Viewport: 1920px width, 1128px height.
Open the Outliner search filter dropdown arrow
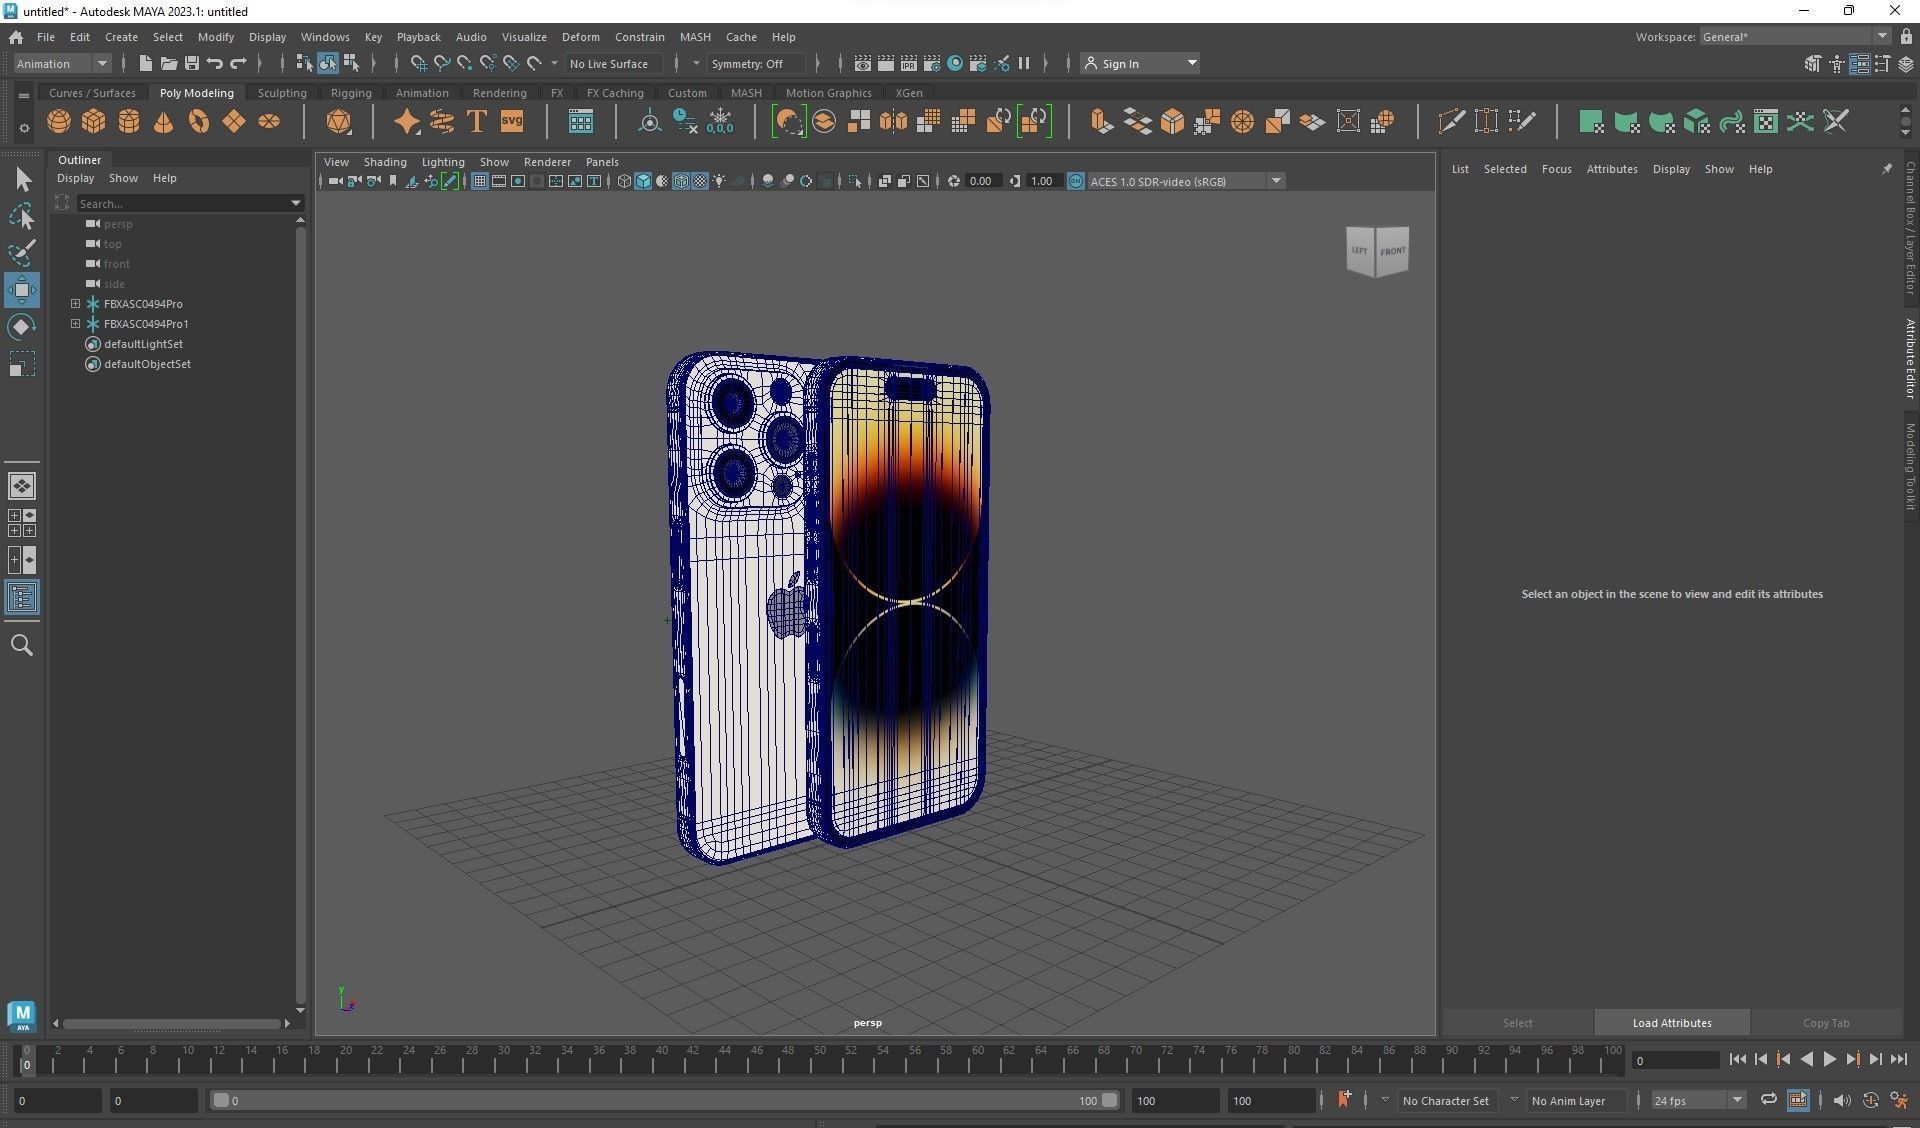296,203
